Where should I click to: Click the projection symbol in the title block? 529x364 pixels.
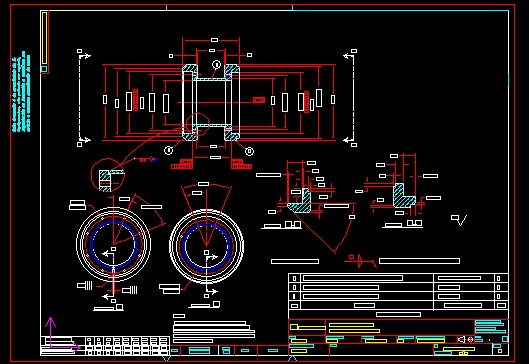pyautogui.click(x=466, y=339)
